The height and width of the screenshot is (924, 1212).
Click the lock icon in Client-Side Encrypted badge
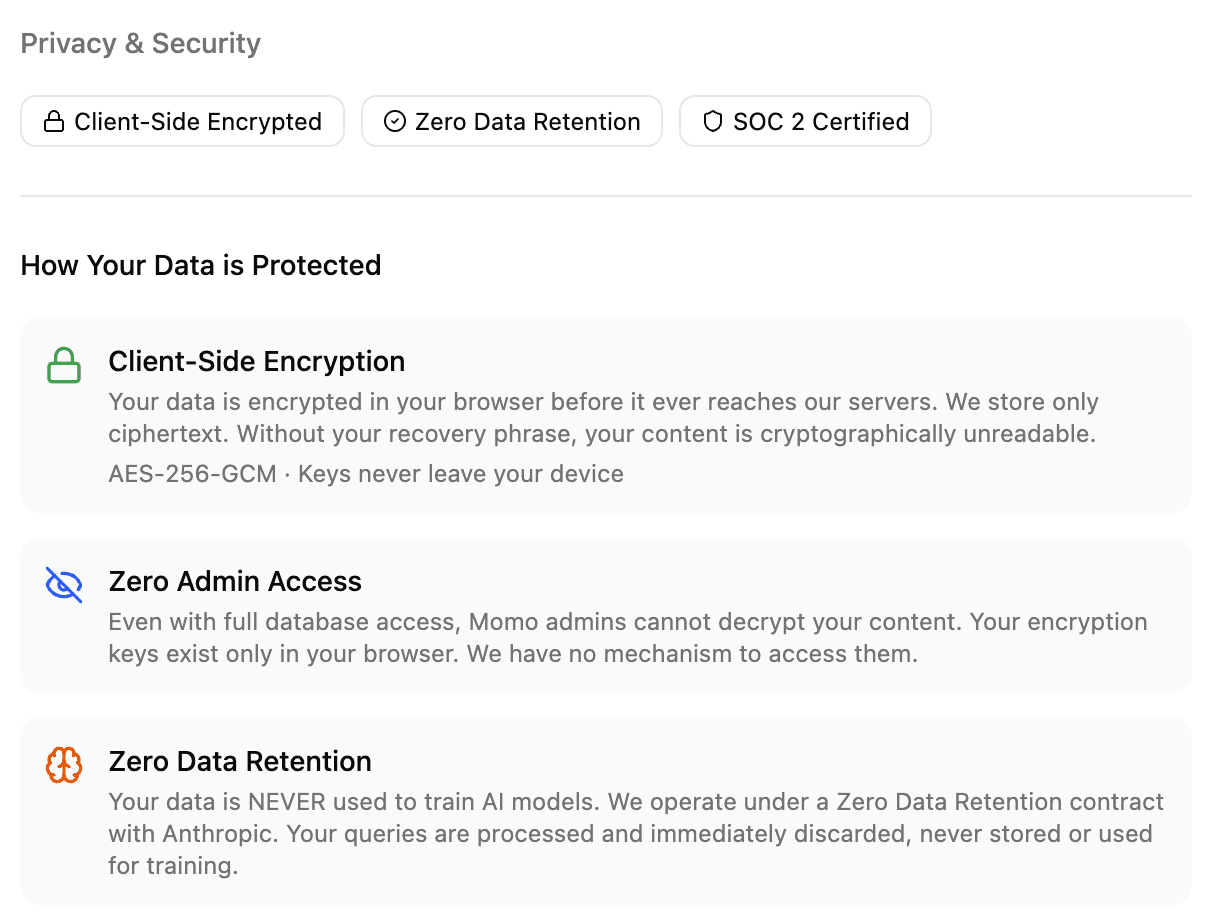[54, 122]
